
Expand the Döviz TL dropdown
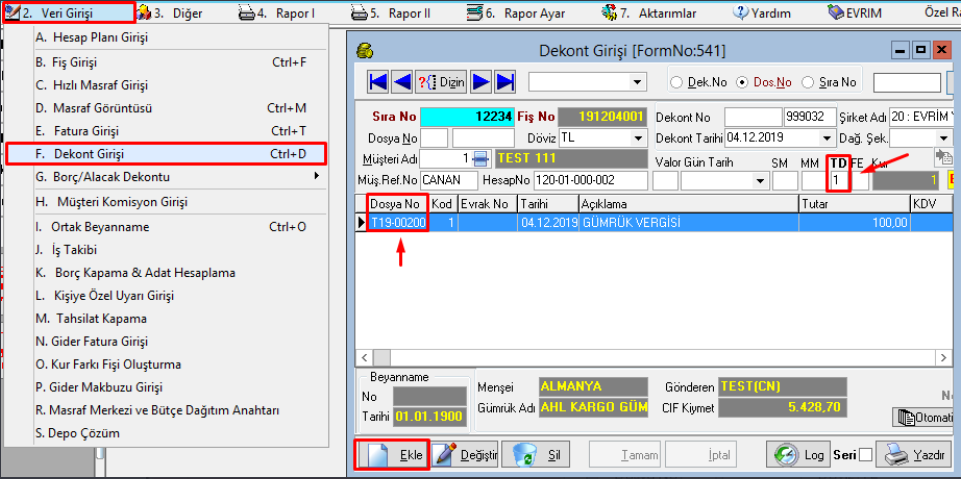(637, 138)
